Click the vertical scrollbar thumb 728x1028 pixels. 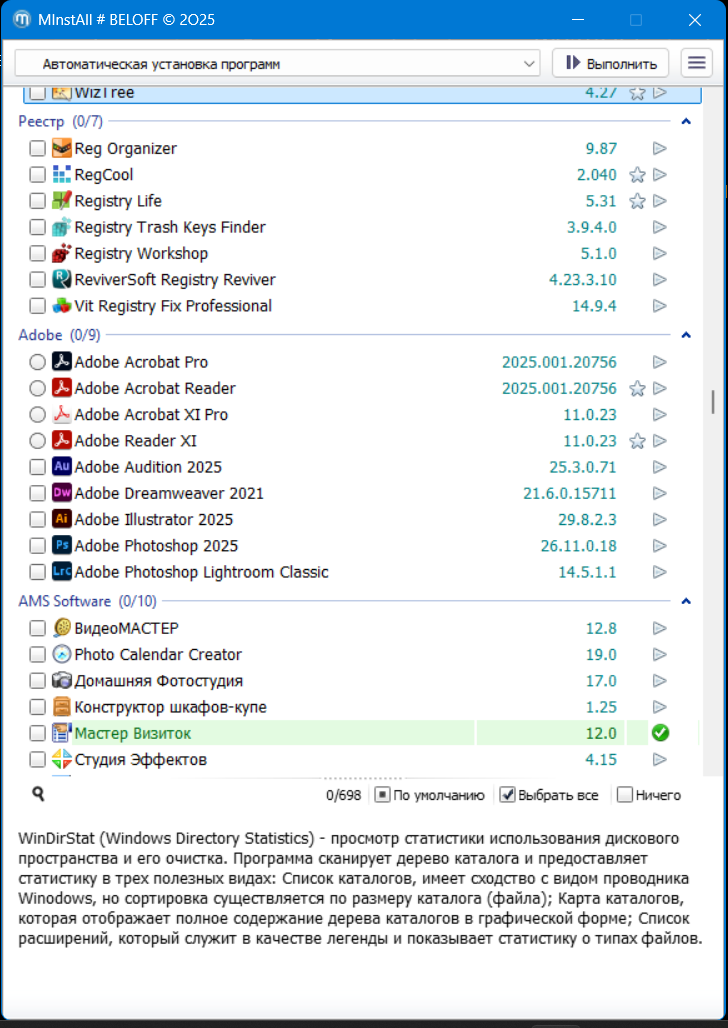tap(712, 401)
